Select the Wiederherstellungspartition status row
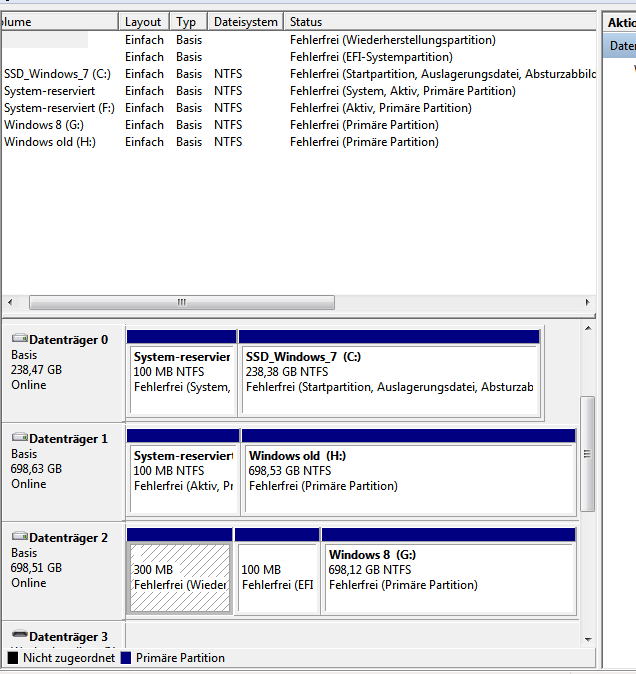 [x=299, y=40]
